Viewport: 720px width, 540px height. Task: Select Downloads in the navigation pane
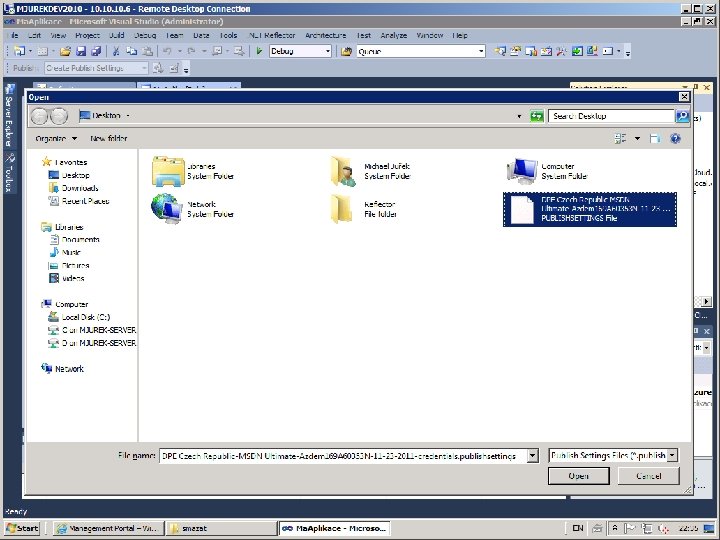[73, 188]
